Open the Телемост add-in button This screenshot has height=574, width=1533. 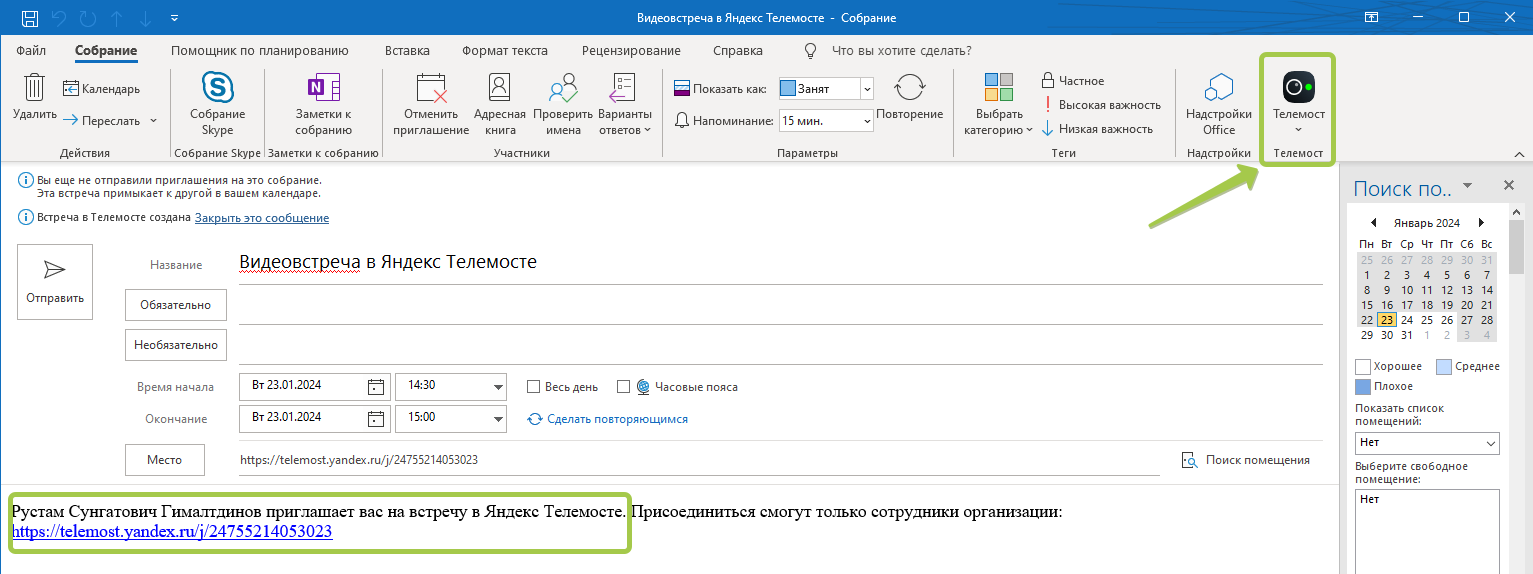(1298, 103)
